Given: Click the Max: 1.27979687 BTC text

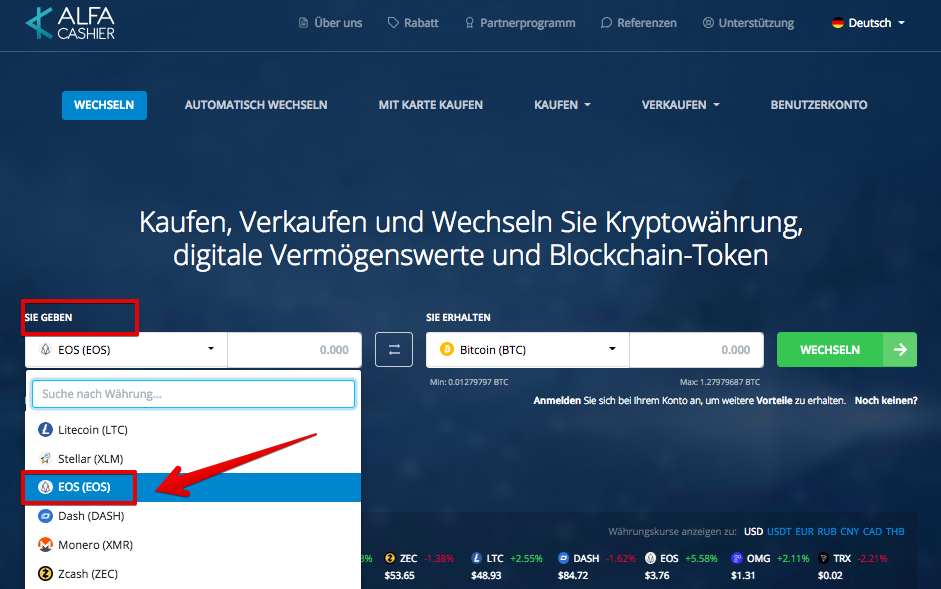Looking at the screenshot, I should (x=720, y=382).
